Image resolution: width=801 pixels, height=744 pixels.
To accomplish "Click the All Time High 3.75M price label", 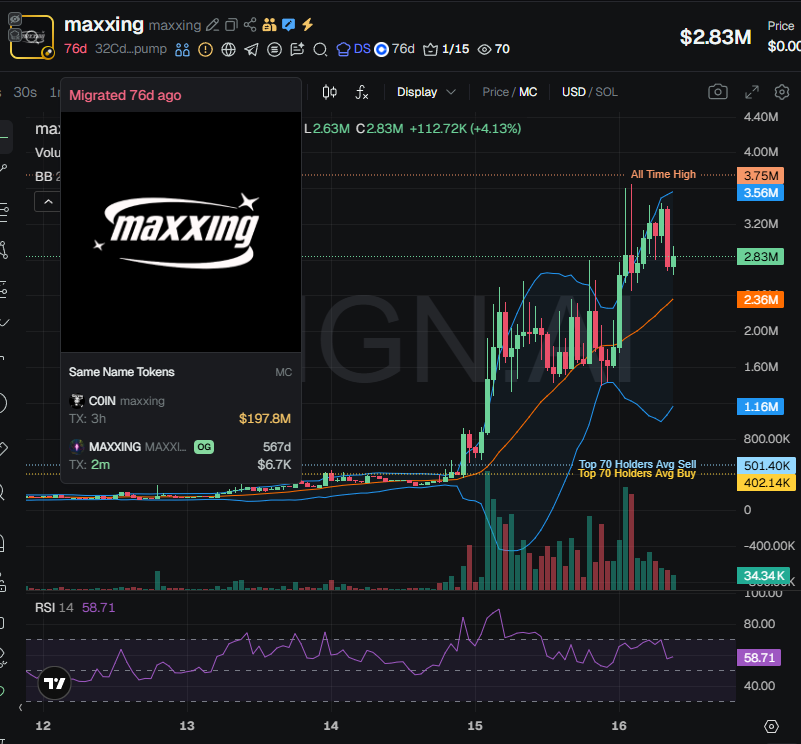I will coord(760,175).
